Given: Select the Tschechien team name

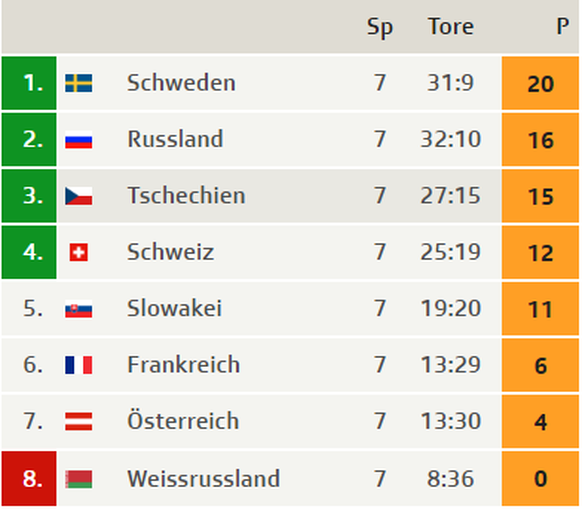Looking at the screenshot, I should (x=186, y=195).
